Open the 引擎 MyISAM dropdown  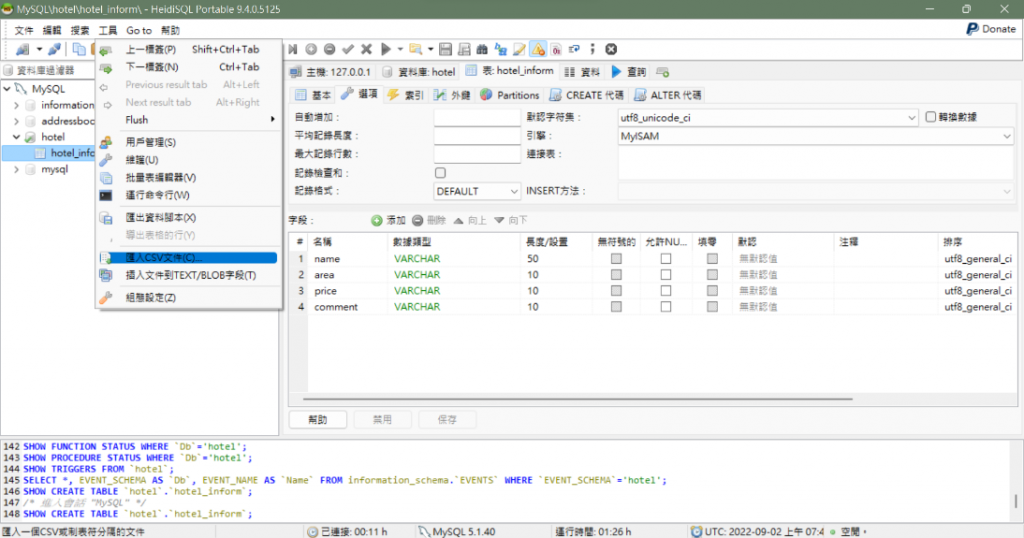(816, 136)
